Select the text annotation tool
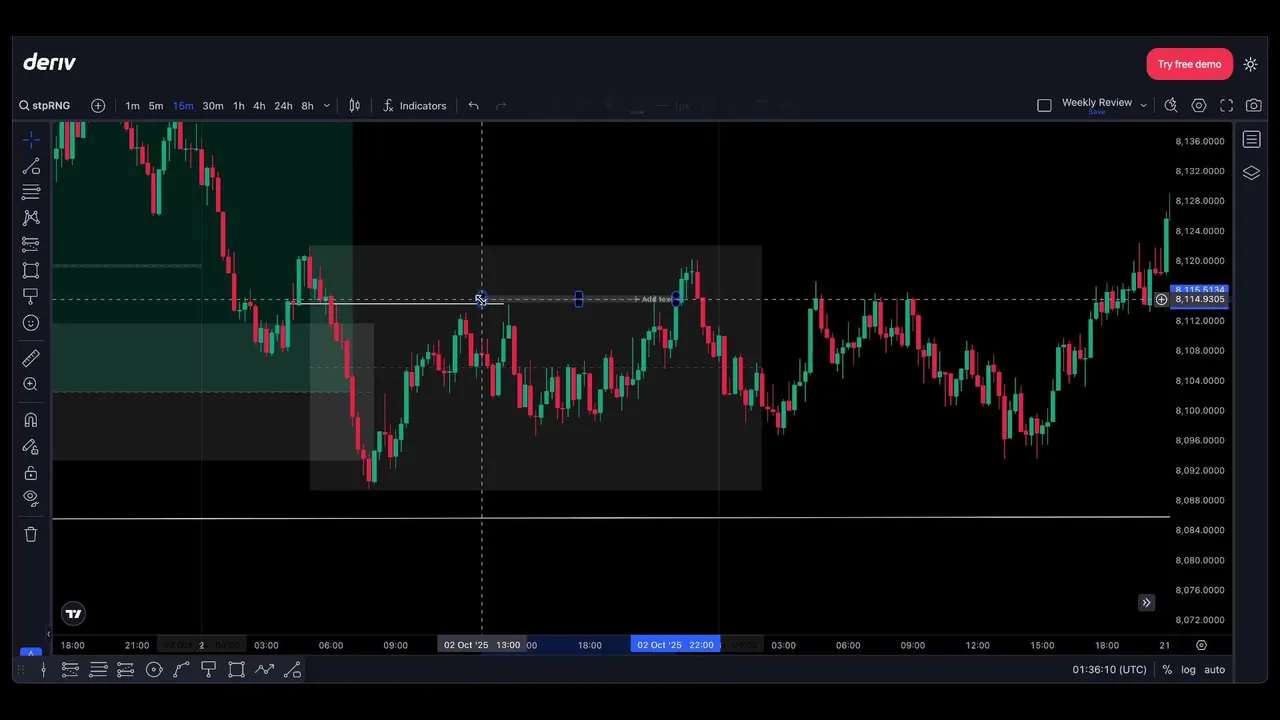The width and height of the screenshot is (1280, 720). point(31,296)
